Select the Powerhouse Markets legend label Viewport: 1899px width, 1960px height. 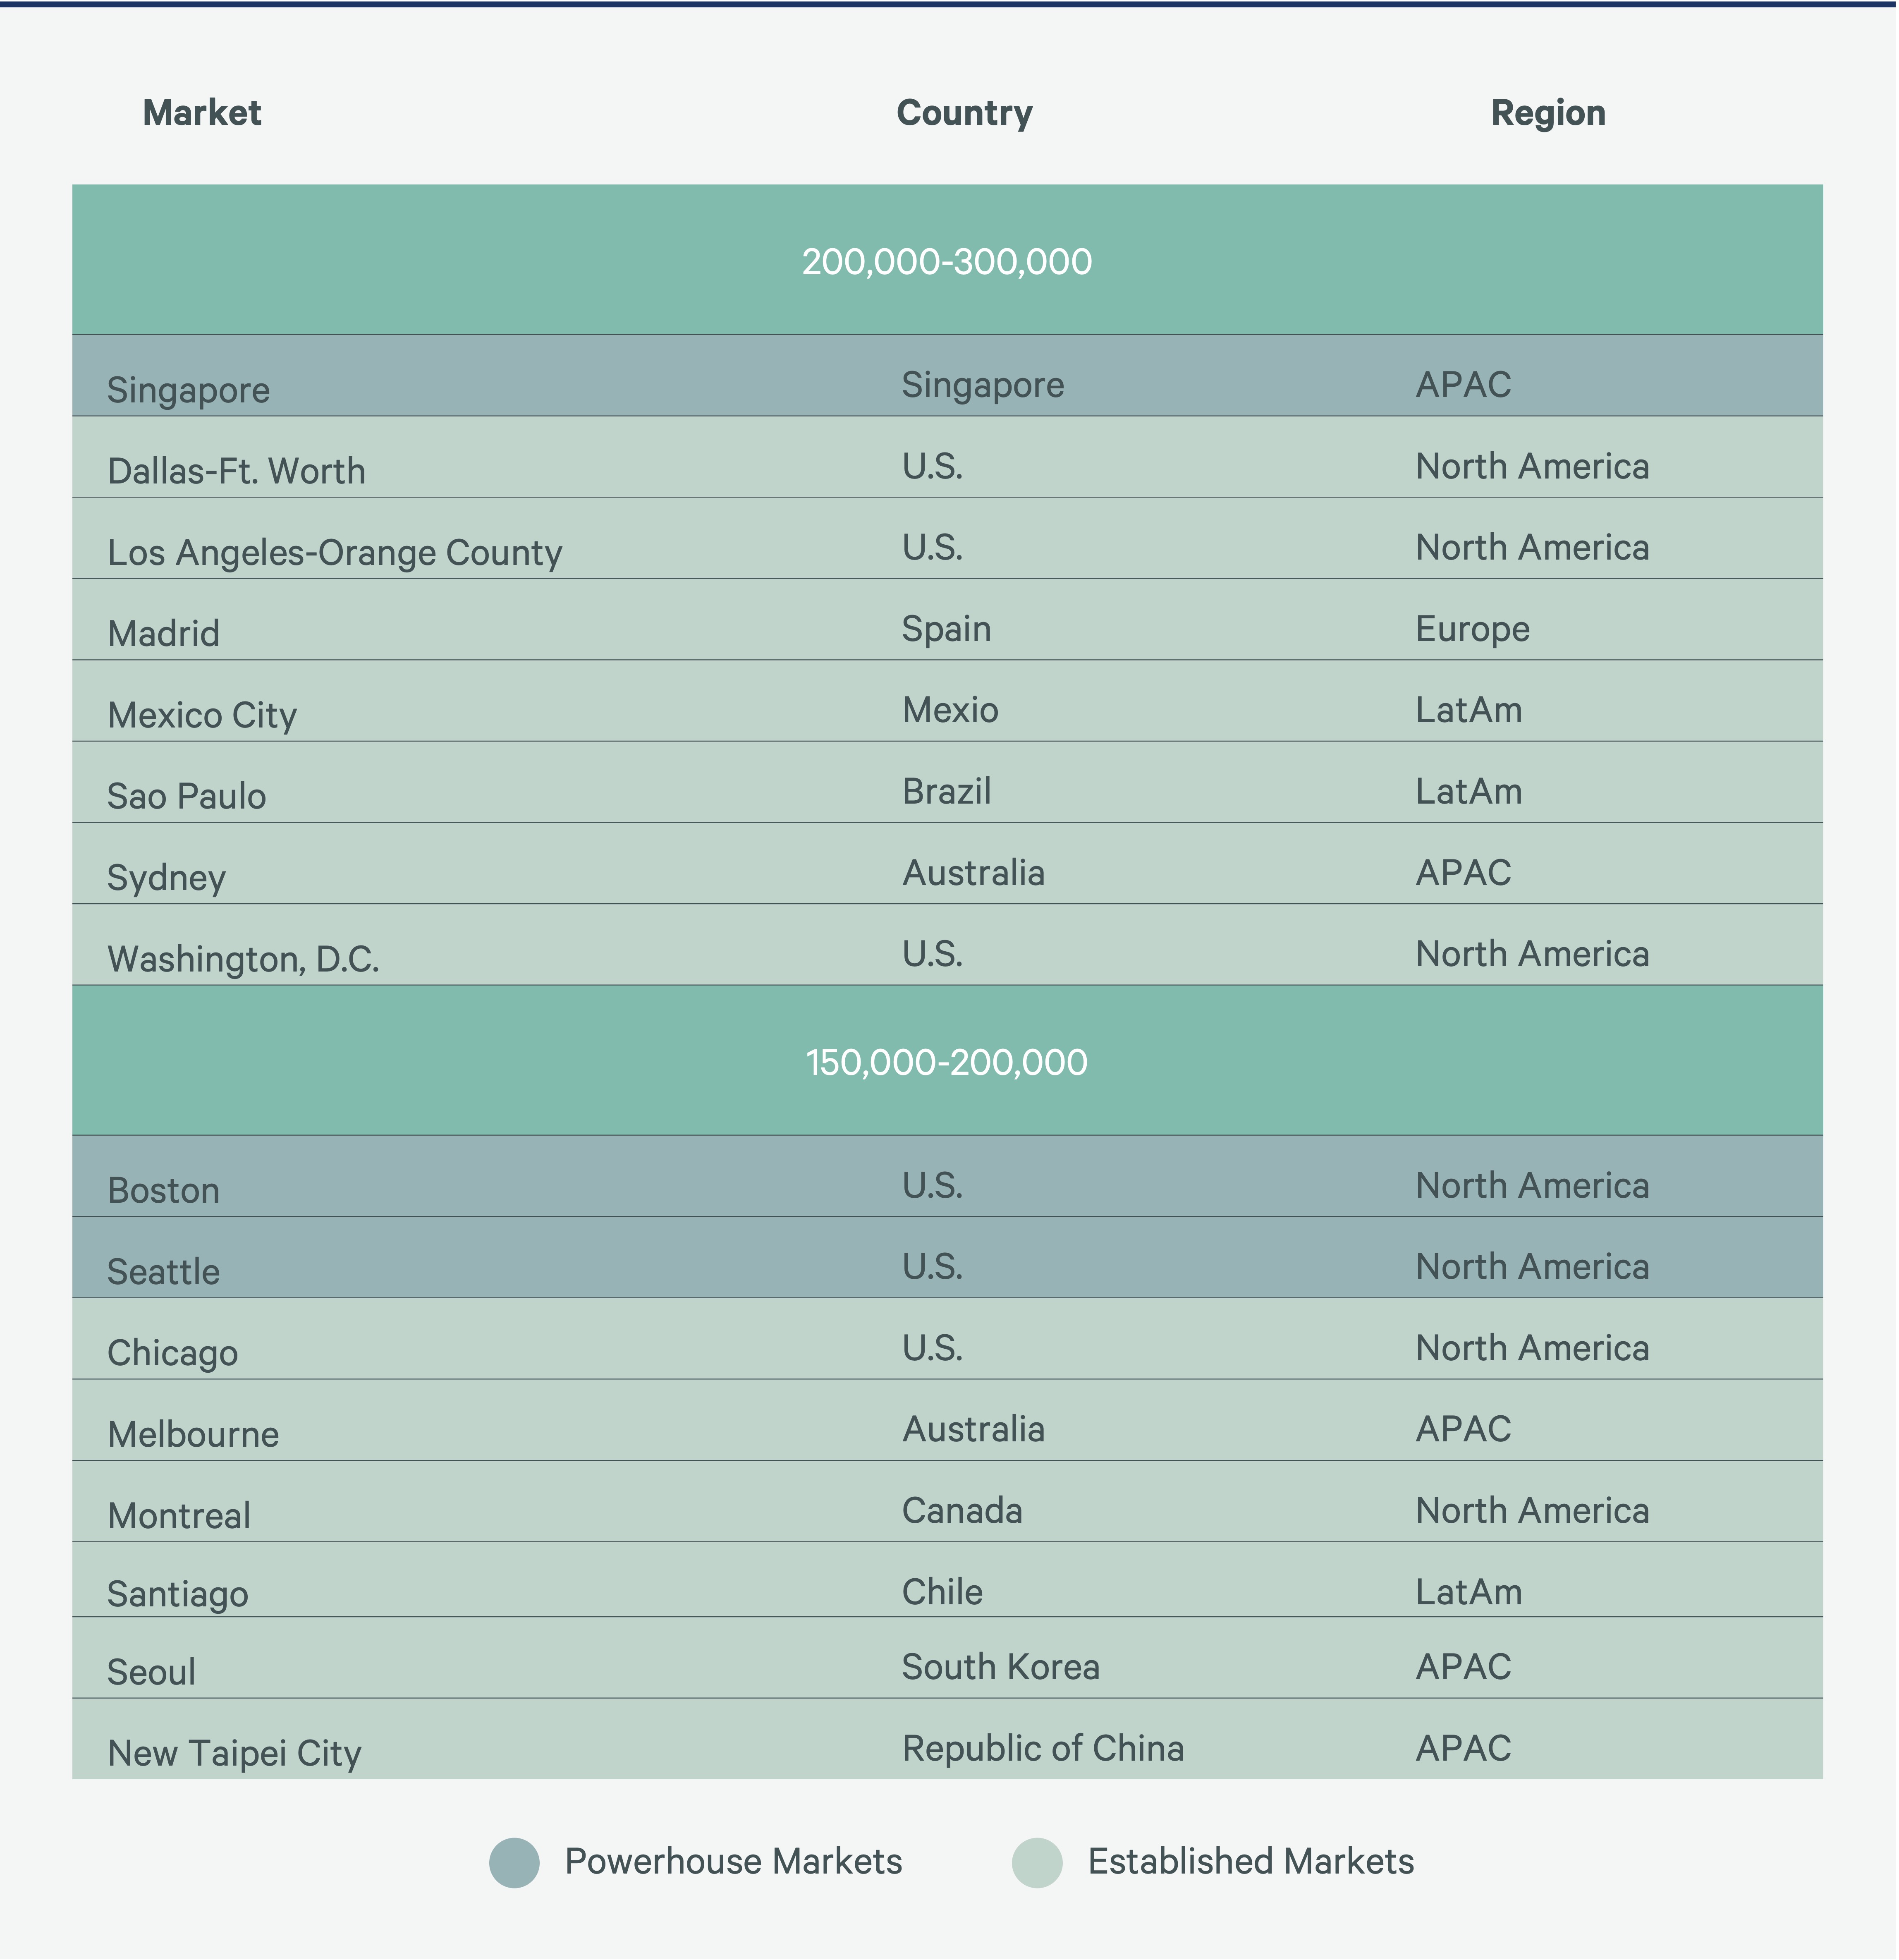(x=734, y=1861)
